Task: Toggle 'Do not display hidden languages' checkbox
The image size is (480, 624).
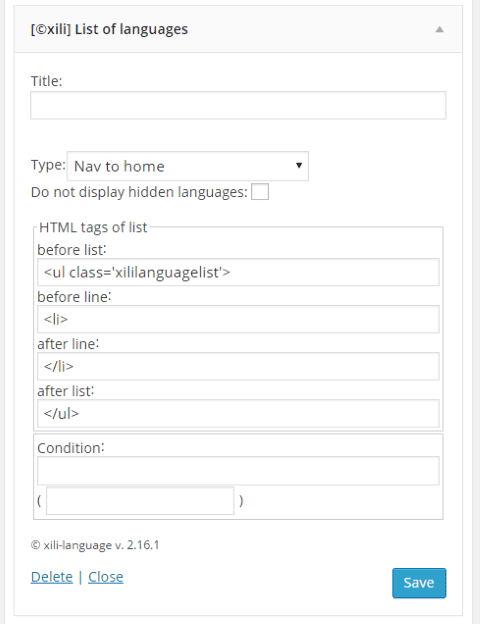Action: [x=260, y=192]
